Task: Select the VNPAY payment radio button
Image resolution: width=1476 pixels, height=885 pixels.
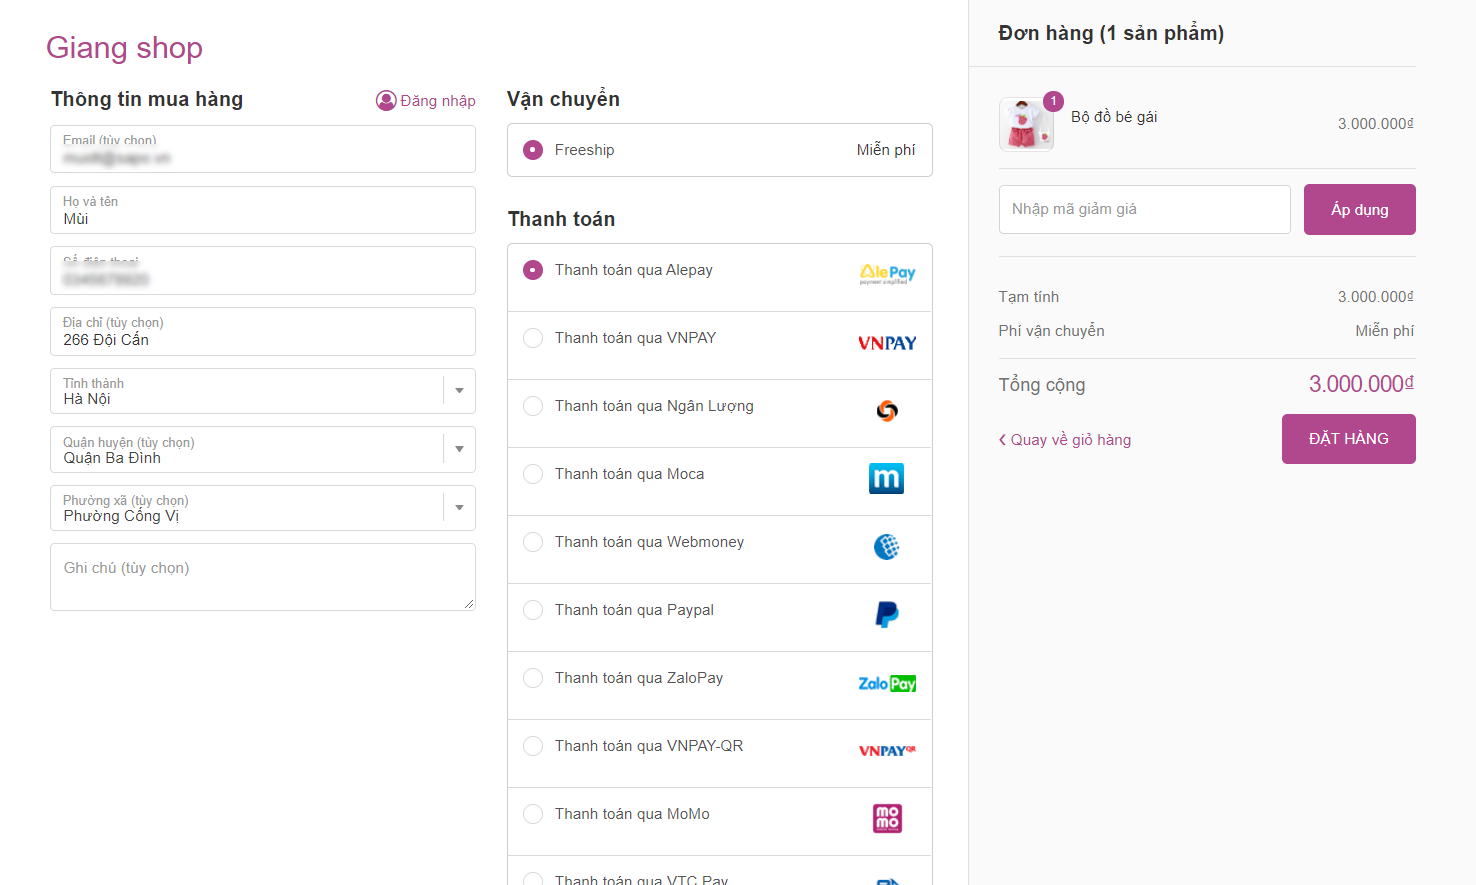Action: click(533, 338)
